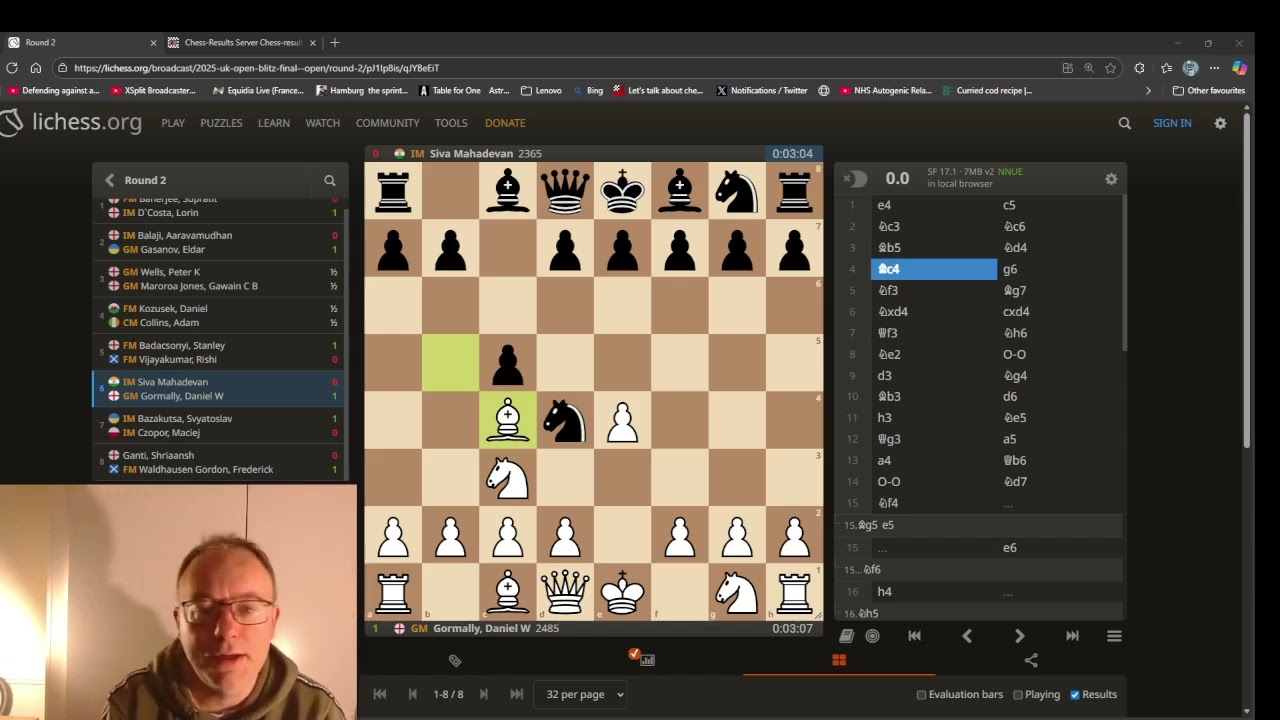Open the browser profile avatar

tap(1190, 68)
